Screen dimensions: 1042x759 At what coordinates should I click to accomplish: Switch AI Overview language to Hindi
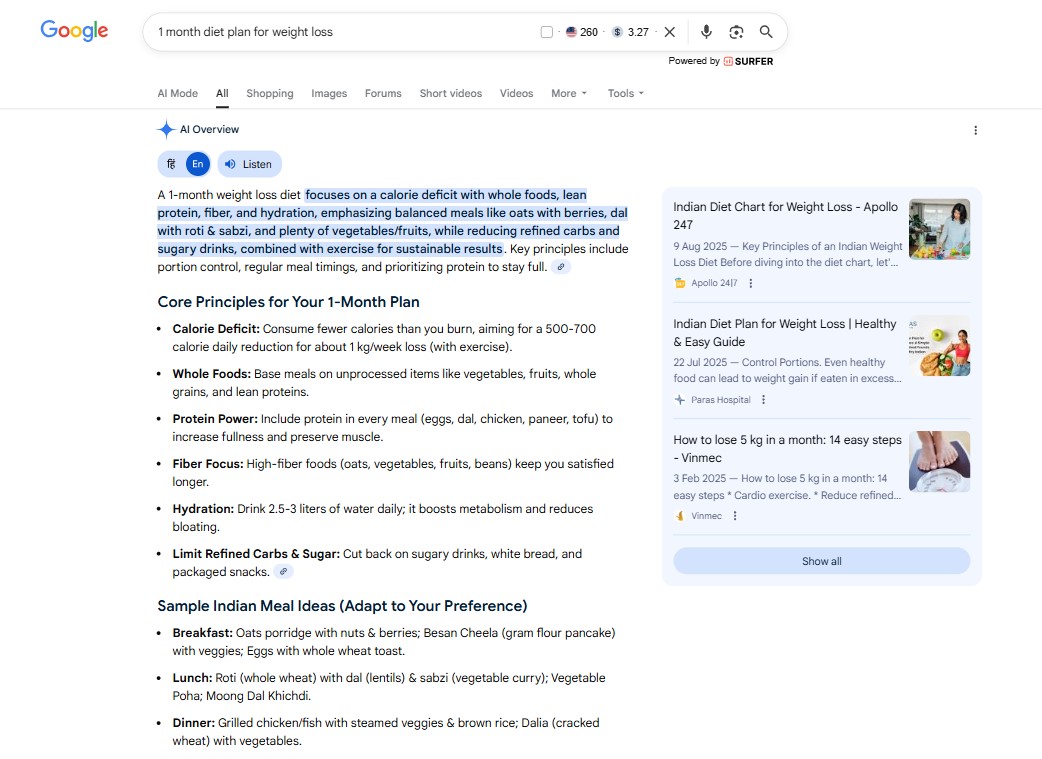point(170,163)
